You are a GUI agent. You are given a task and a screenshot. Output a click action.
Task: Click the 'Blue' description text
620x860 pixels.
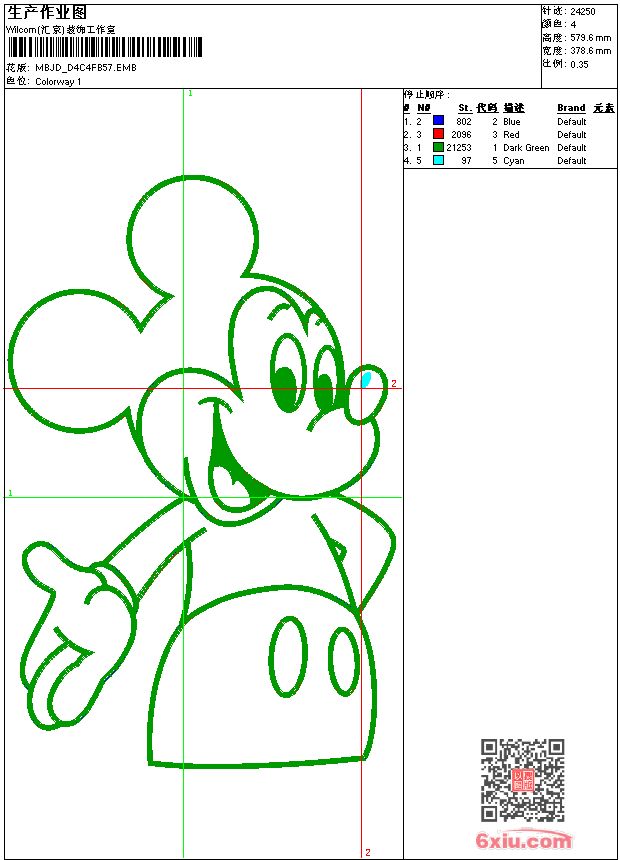(511, 122)
